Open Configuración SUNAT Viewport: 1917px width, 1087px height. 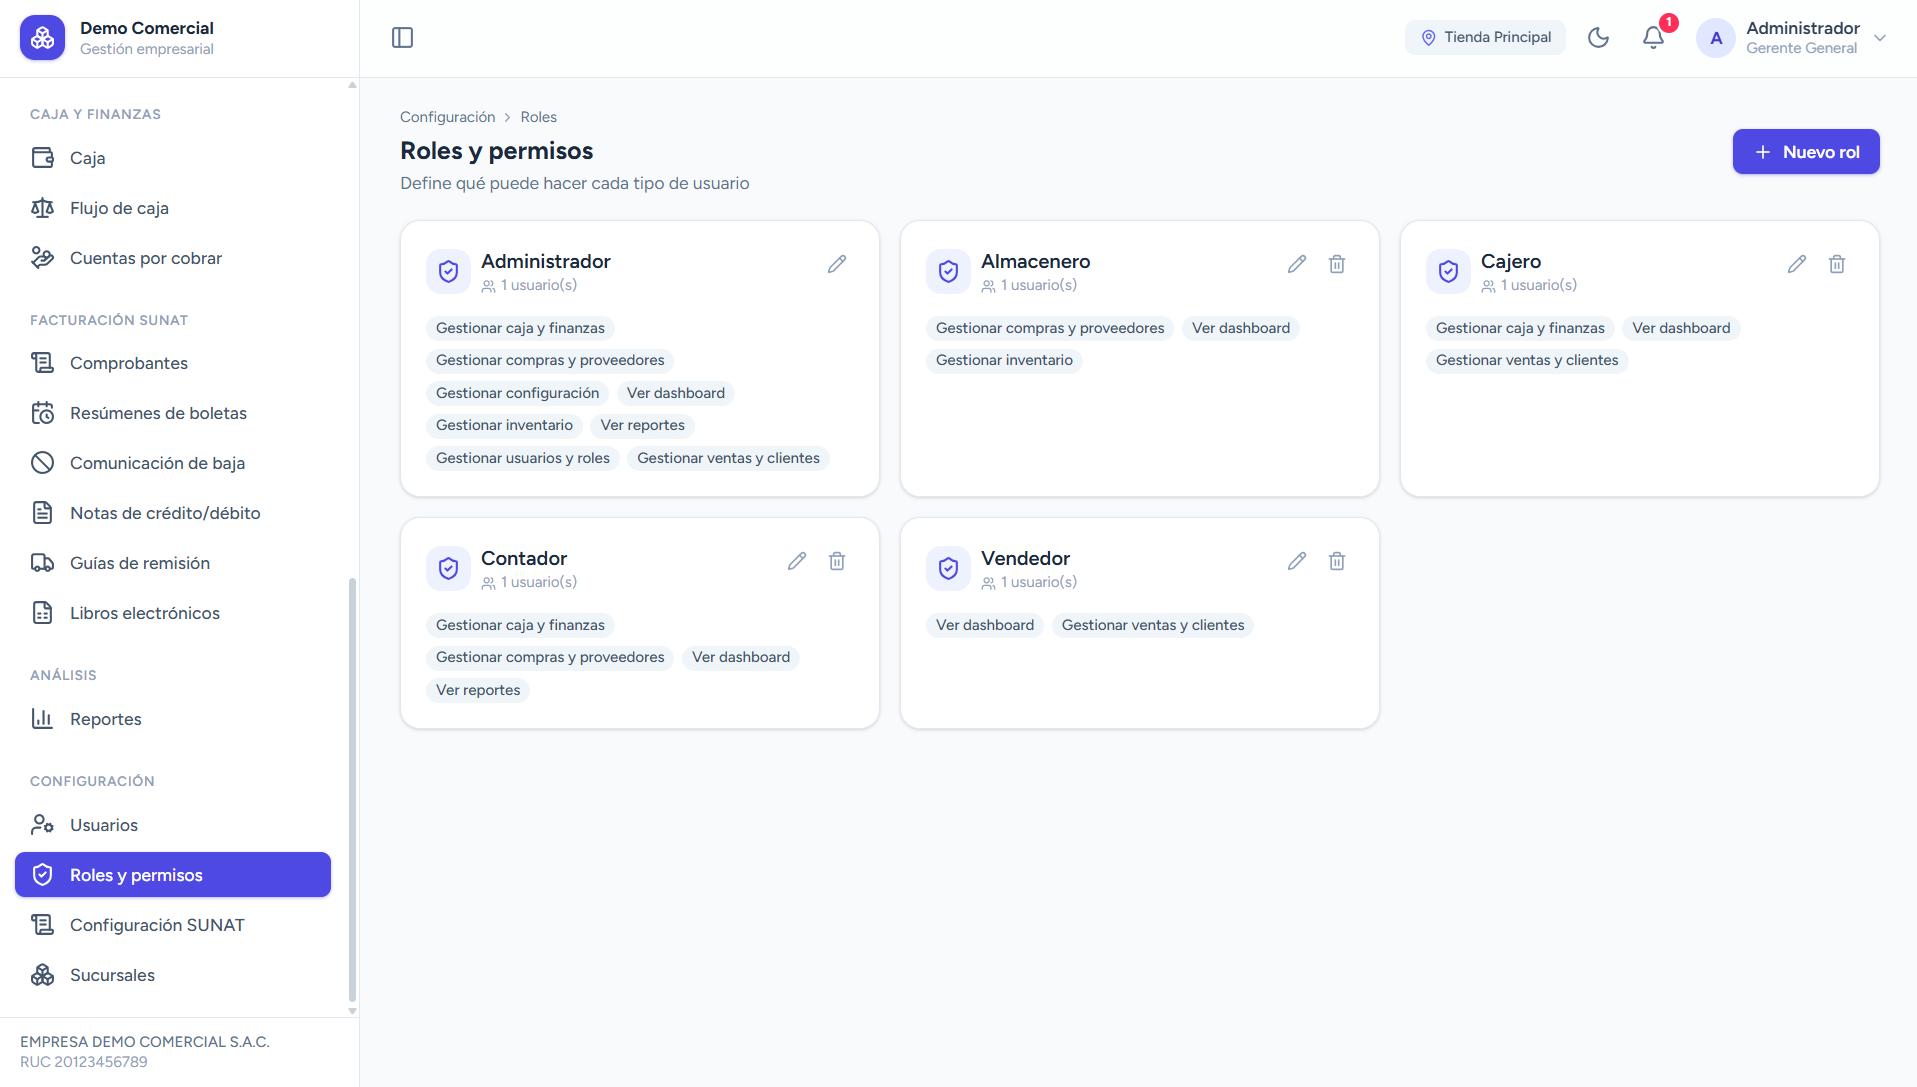pyautogui.click(x=173, y=925)
